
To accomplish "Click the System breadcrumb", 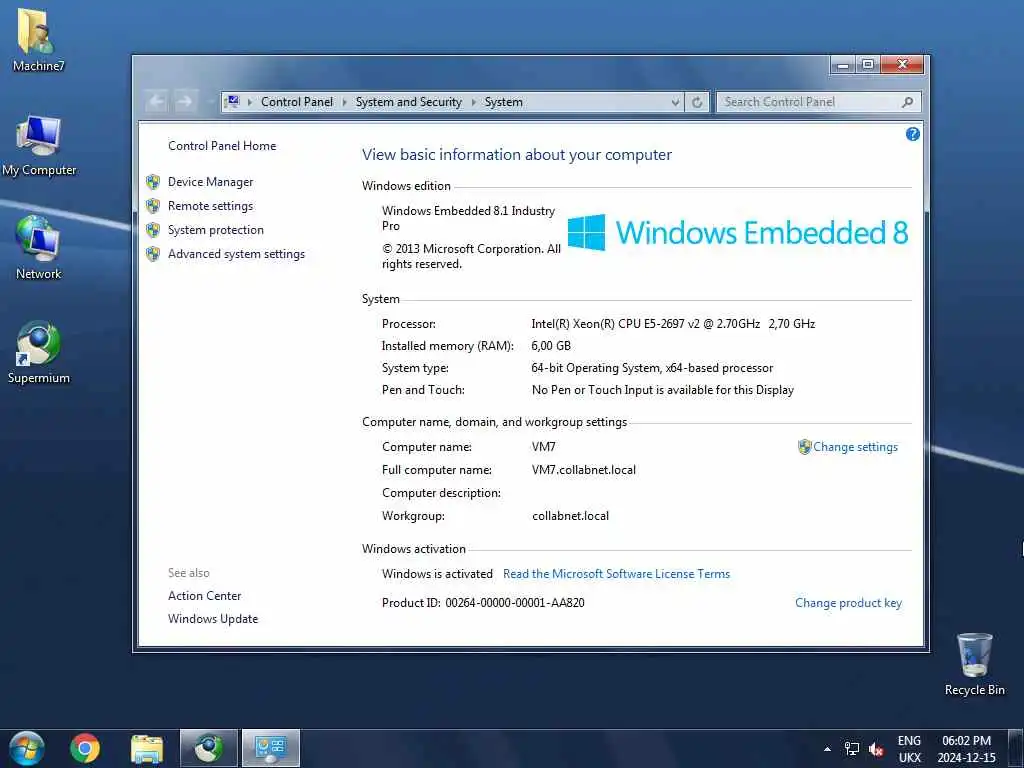I will (504, 102).
